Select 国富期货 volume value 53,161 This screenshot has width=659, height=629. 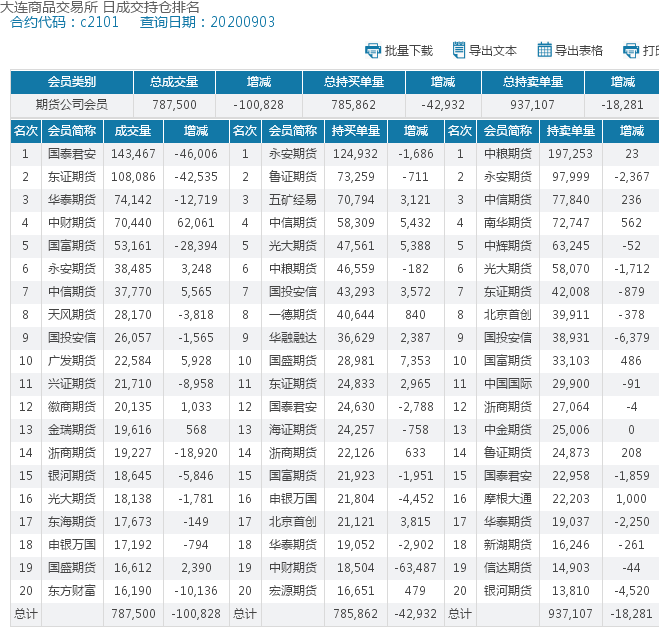click(x=133, y=245)
